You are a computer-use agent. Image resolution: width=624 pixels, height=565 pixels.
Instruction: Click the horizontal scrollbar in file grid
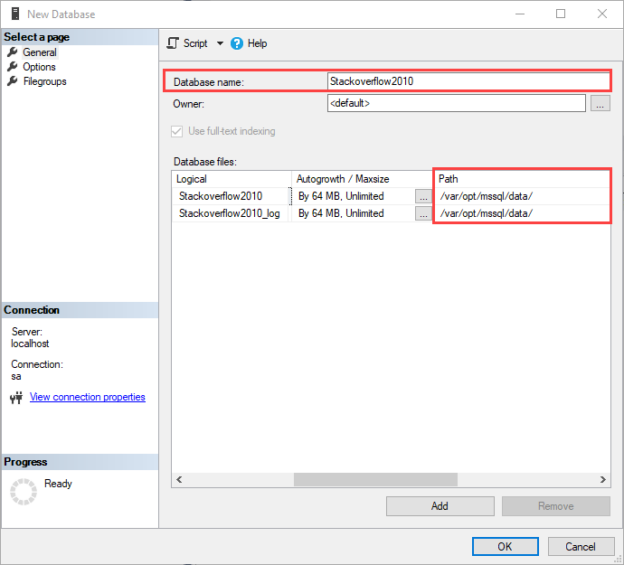pos(390,479)
